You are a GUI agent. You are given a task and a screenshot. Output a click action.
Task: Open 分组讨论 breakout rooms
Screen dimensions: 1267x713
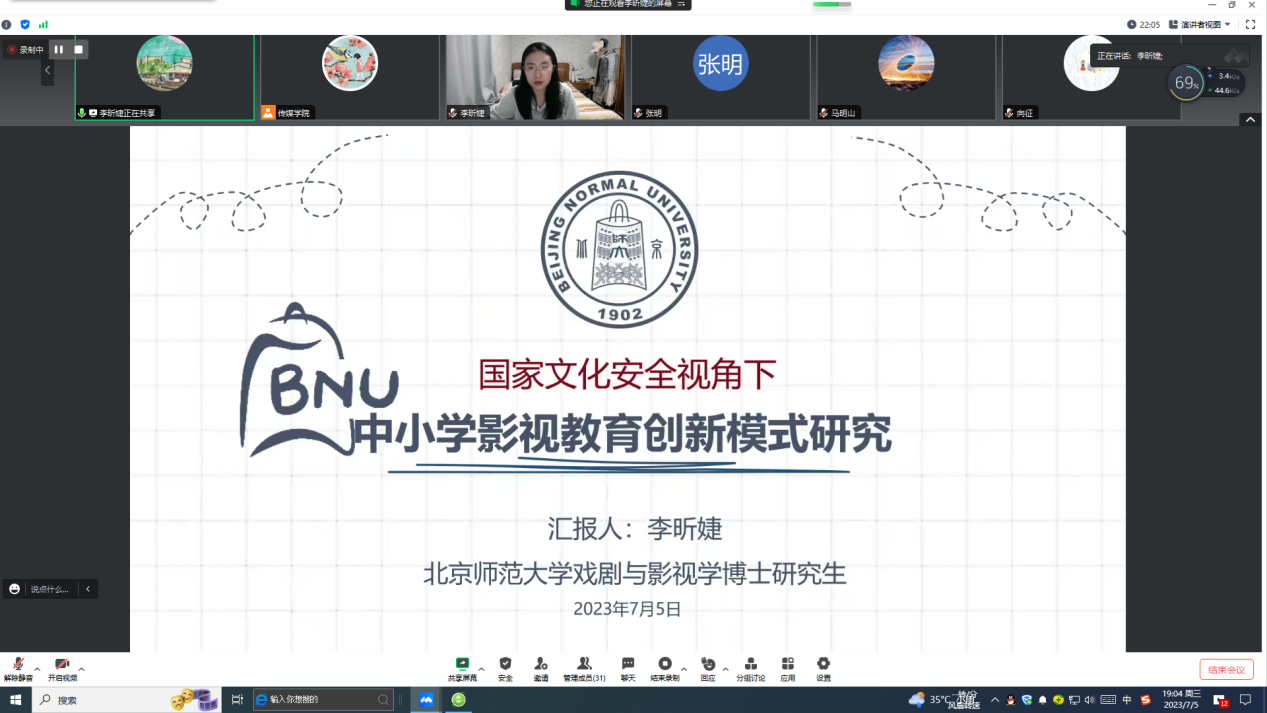pyautogui.click(x=751, y=668)
